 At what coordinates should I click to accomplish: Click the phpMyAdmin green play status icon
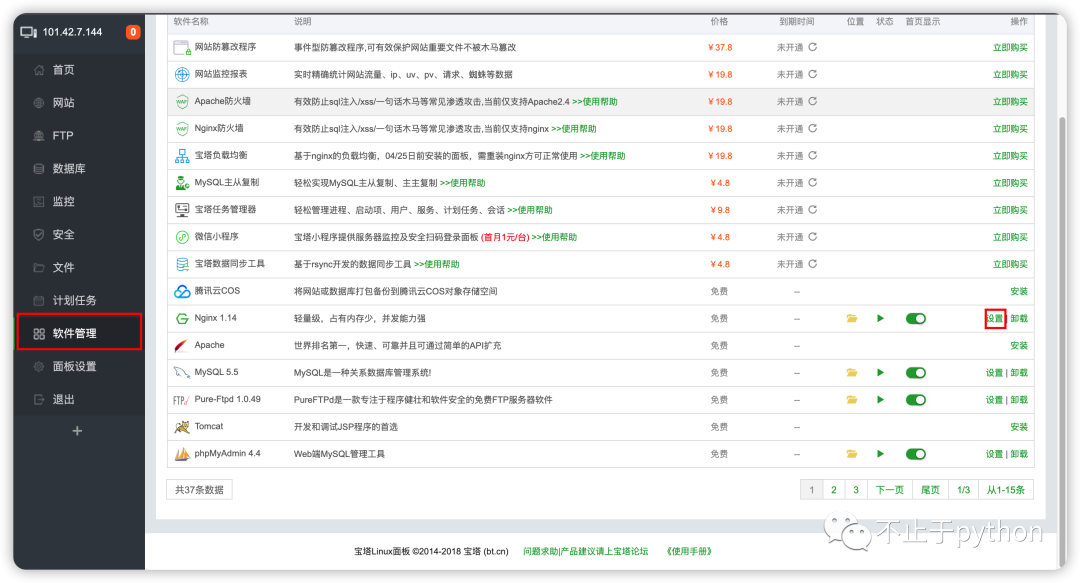881,454
